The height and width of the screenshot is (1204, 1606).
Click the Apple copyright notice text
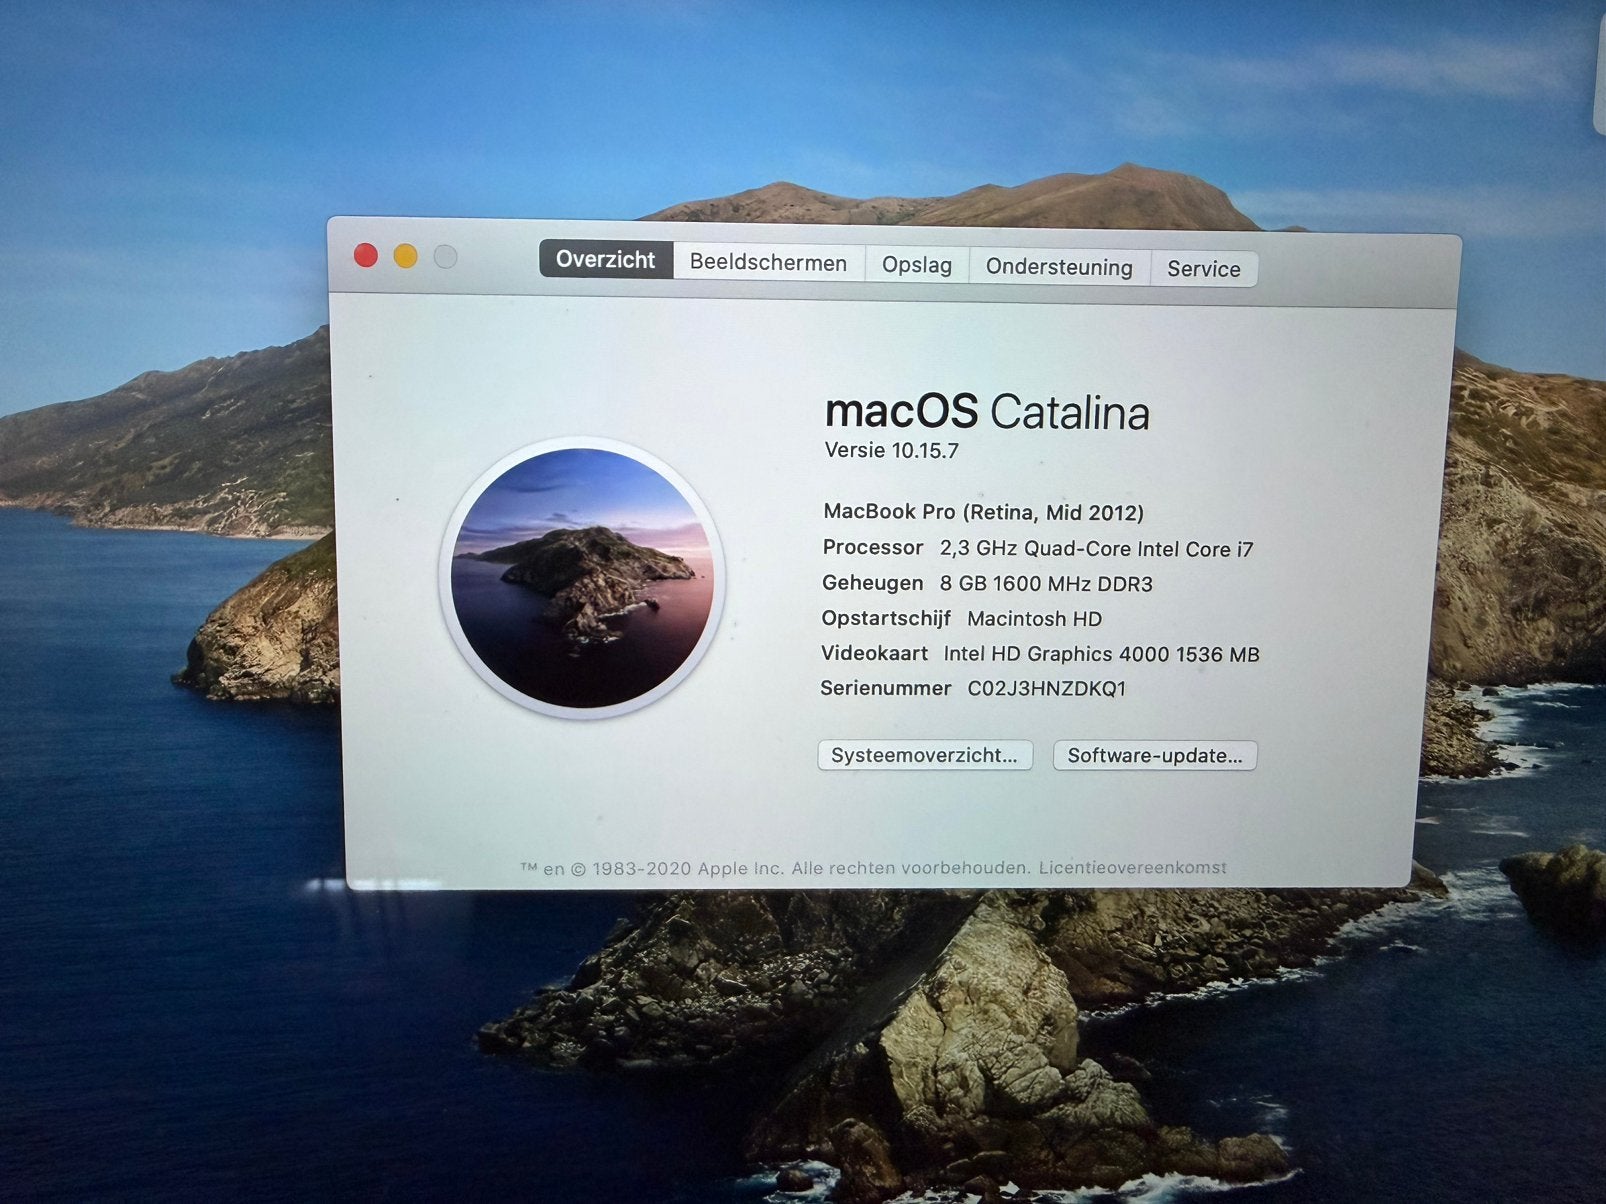pos(775,868)
